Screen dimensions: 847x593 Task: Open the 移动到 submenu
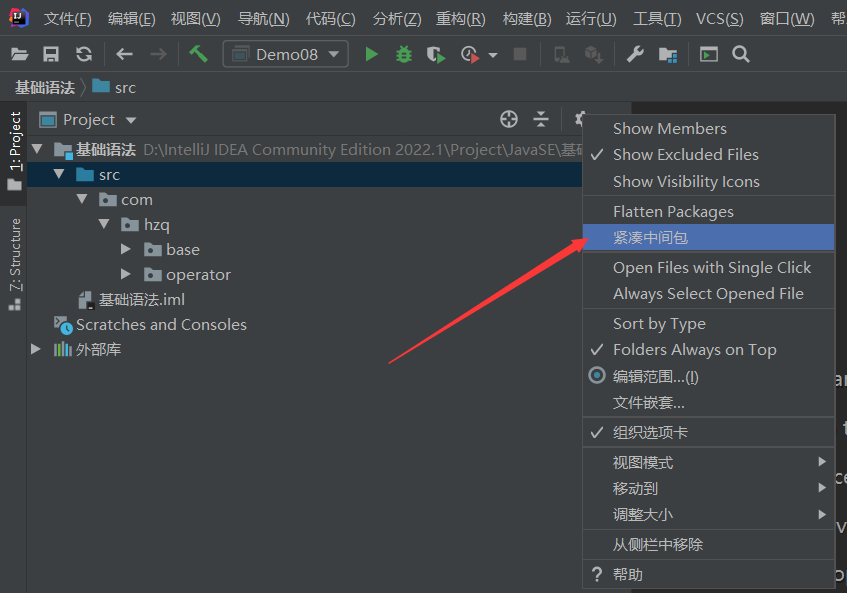(708, 489)
